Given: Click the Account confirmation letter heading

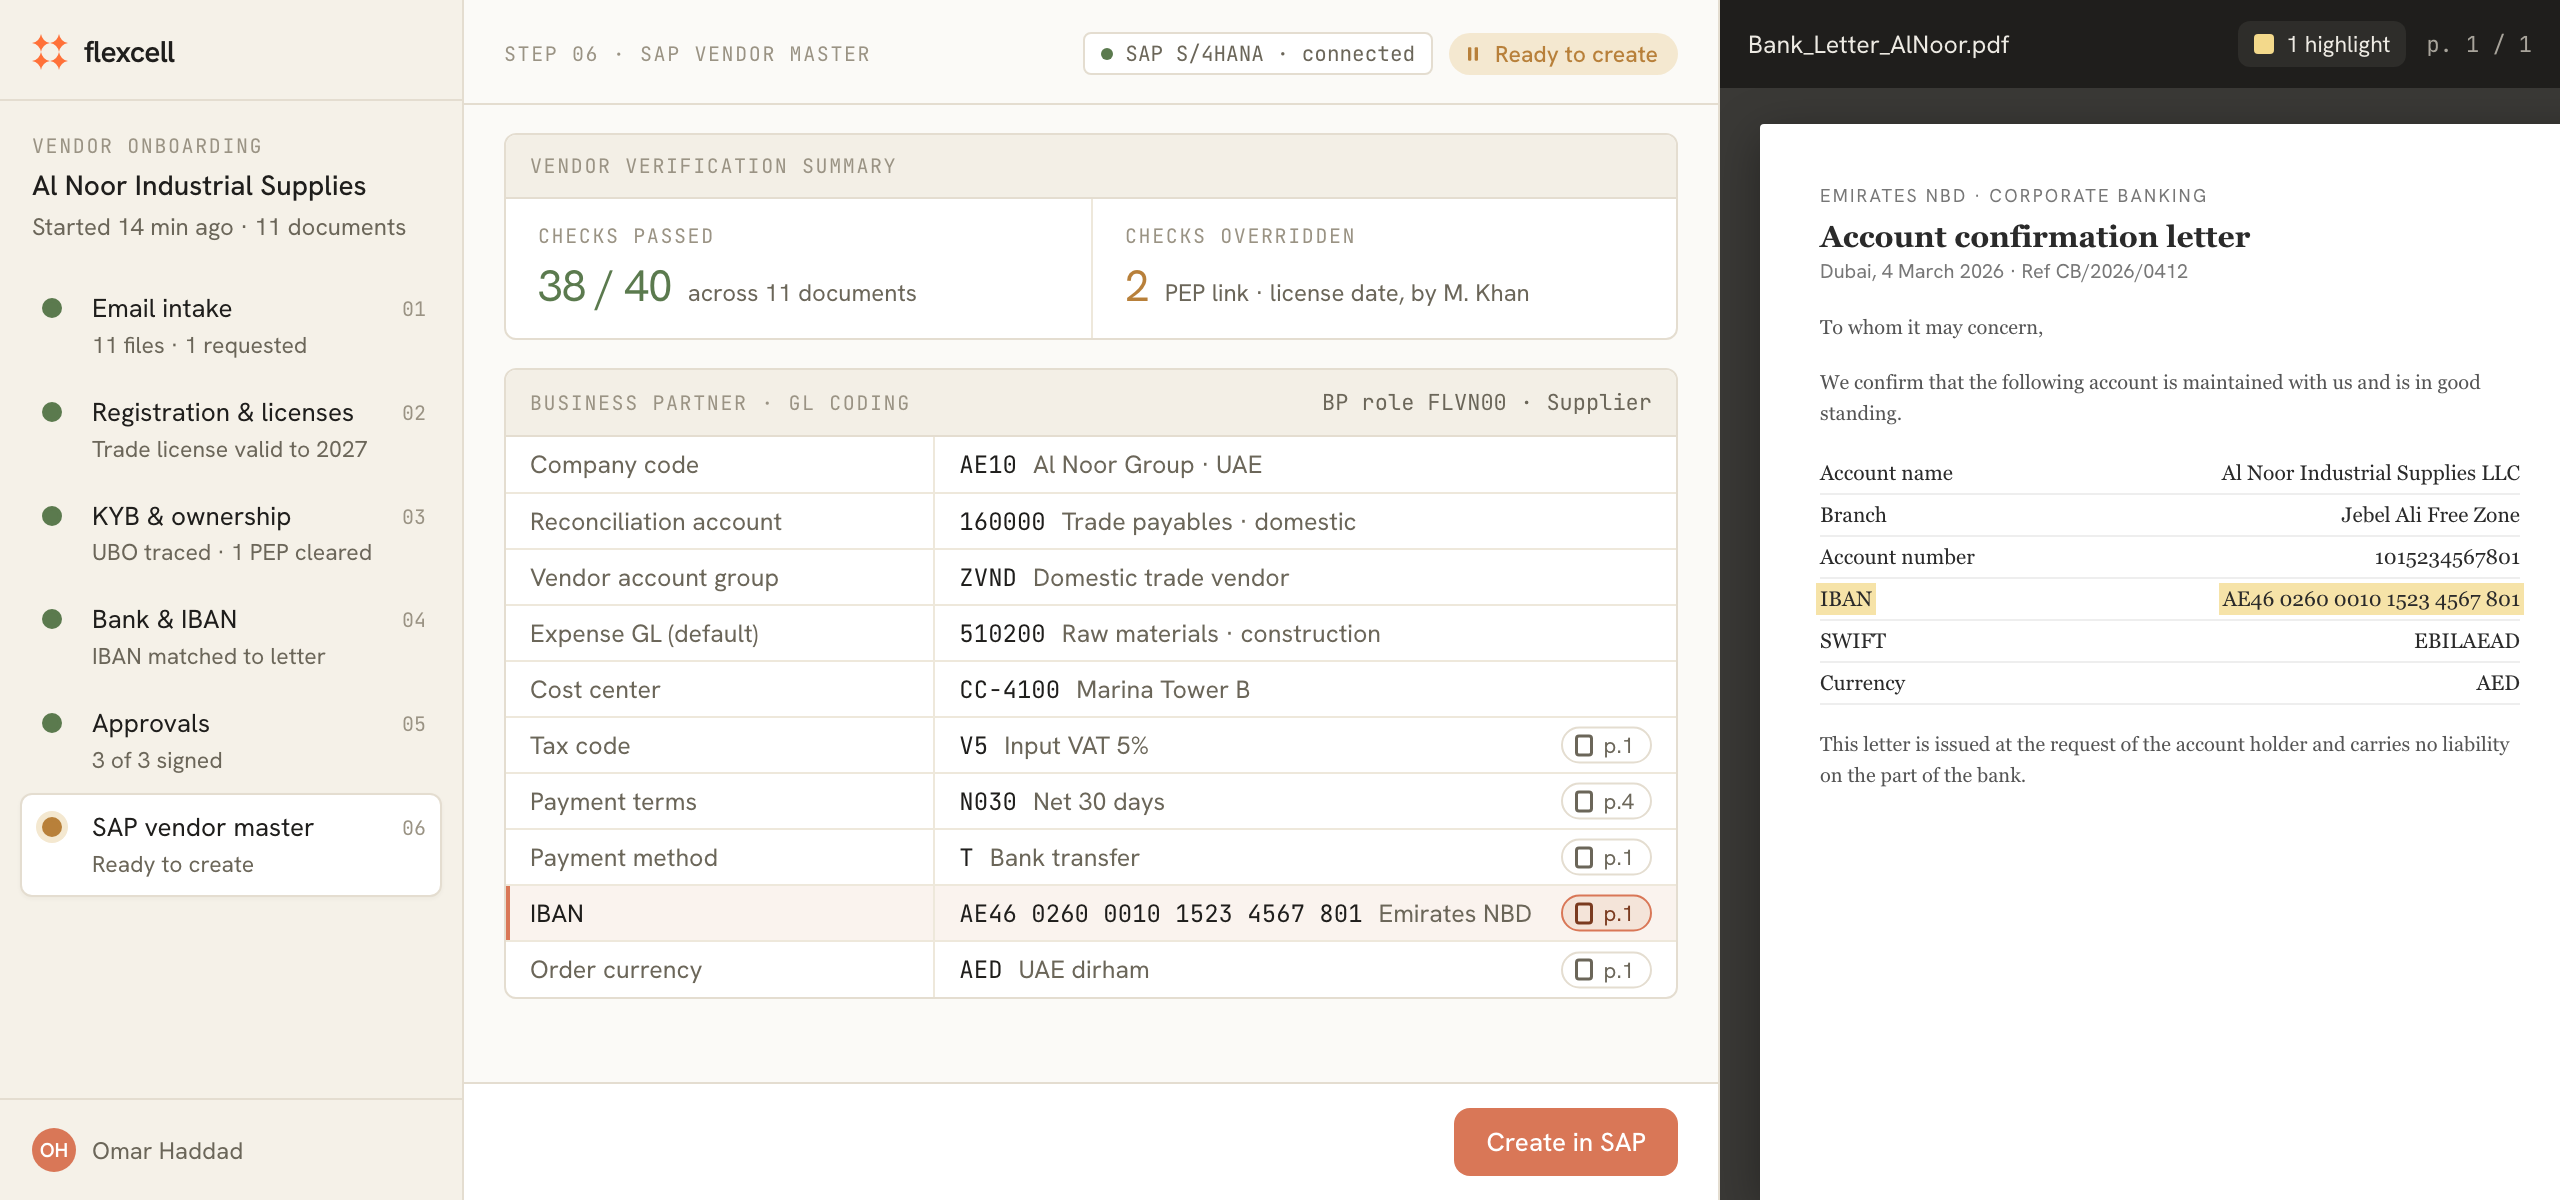Looking at the screenshot, I should [2034, 236].
